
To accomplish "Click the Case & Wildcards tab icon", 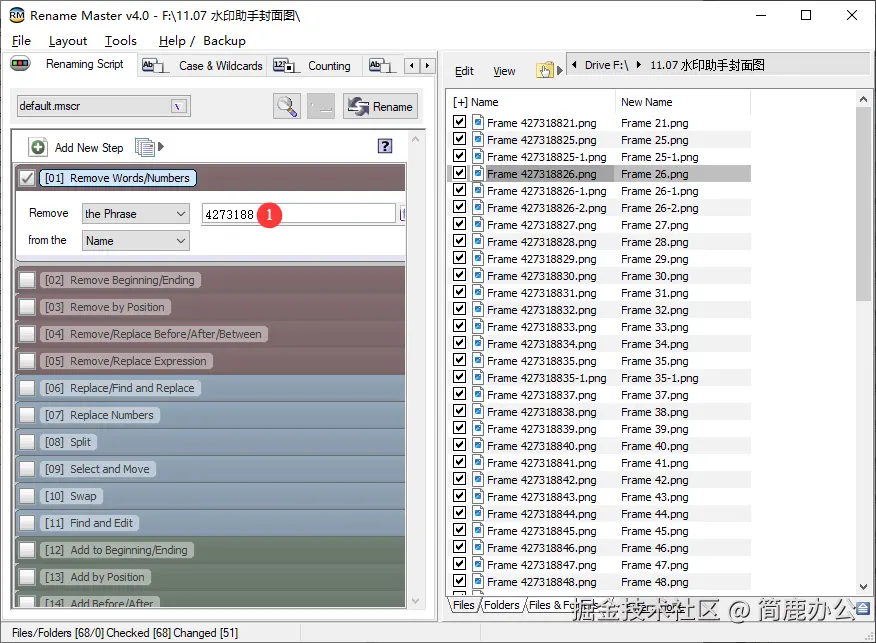I will pyautogui.click(x=154, y=65).
